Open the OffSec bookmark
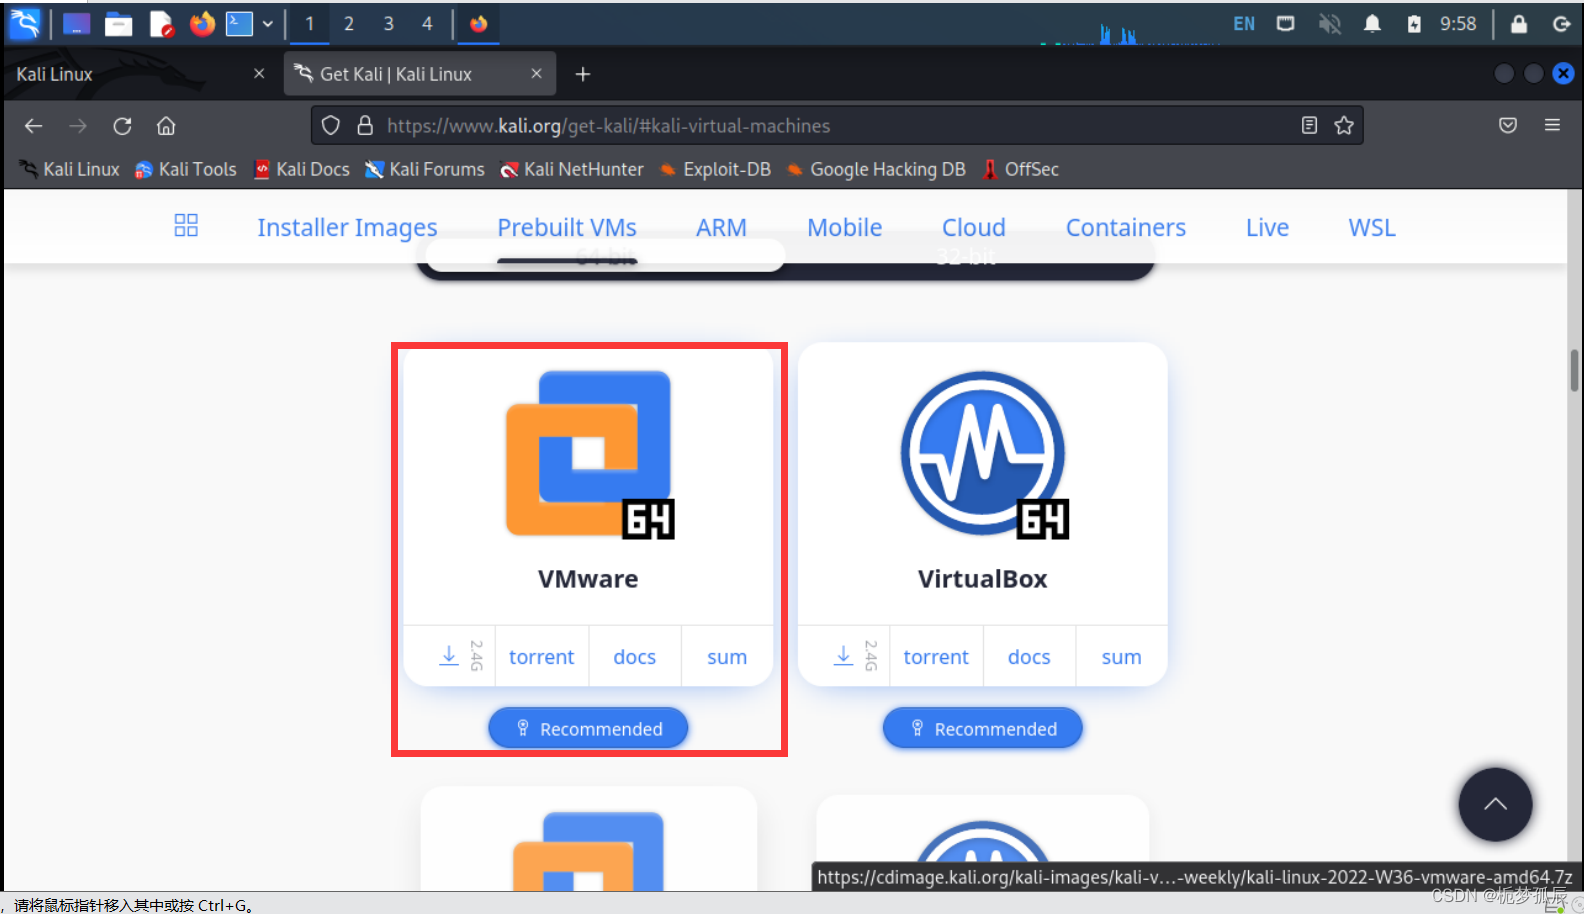 click(x=1020, y=170)
